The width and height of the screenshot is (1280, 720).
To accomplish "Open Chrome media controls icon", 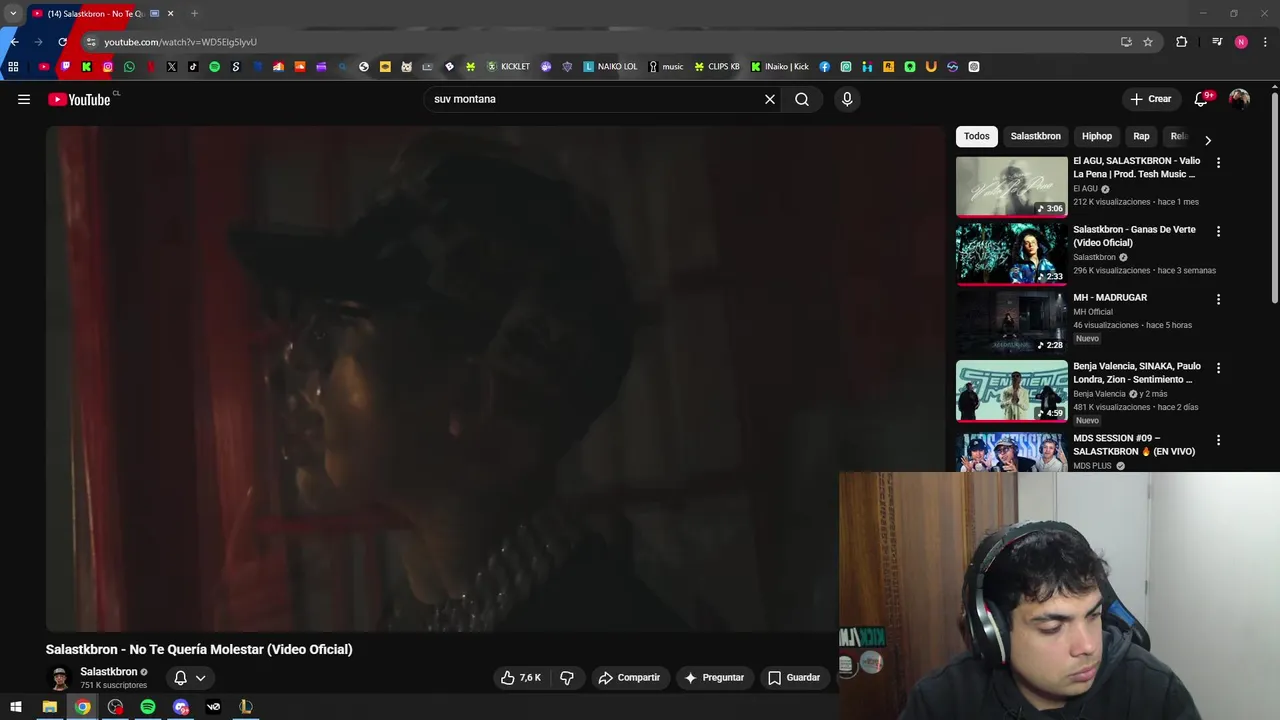I will pyautogui.click(x=1217, y=42).
